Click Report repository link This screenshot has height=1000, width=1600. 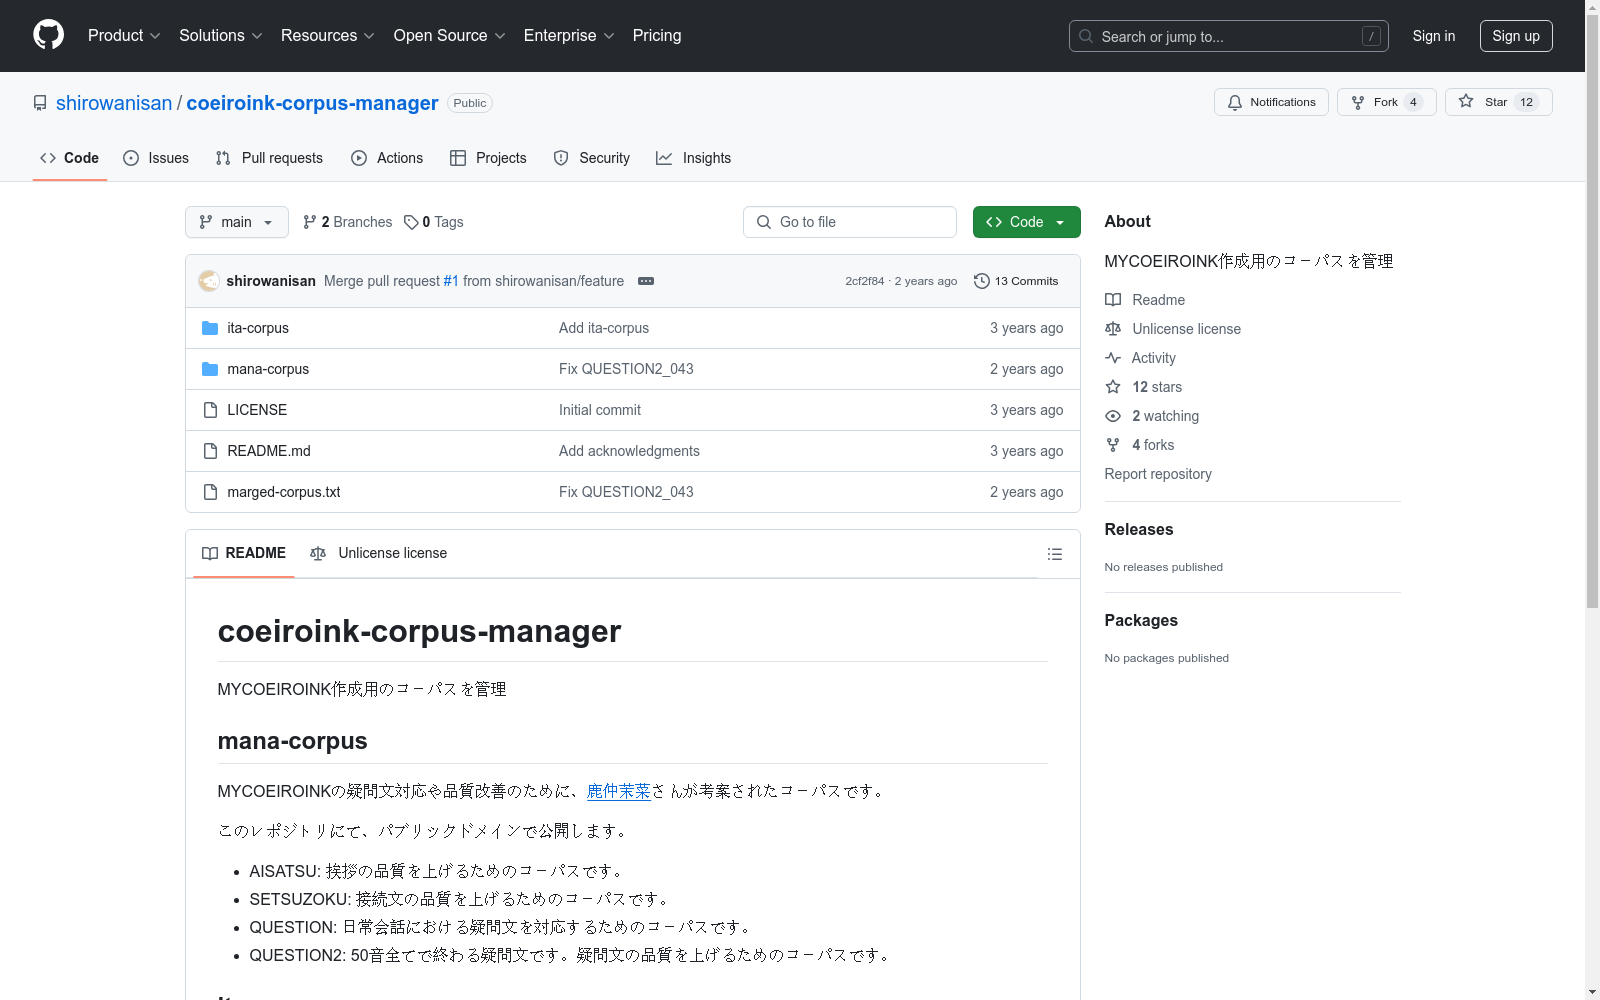tap(1158, 474)
